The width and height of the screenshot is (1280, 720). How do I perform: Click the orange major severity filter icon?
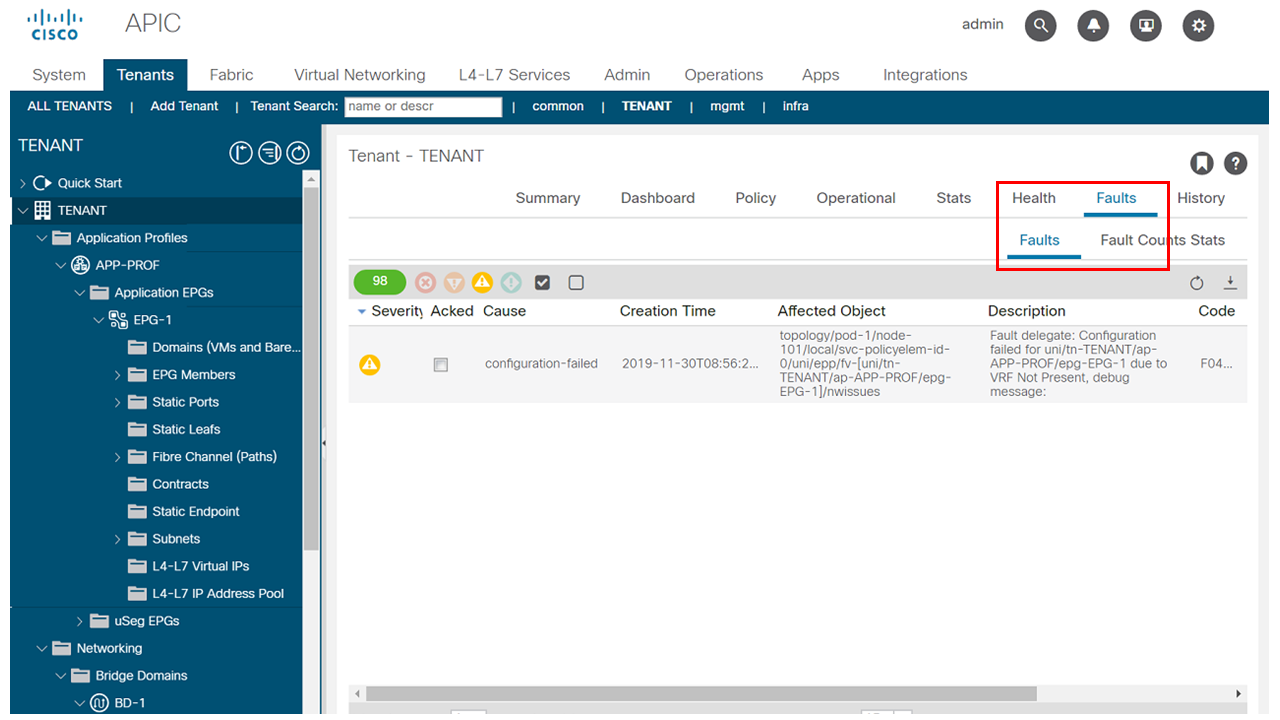454,282
